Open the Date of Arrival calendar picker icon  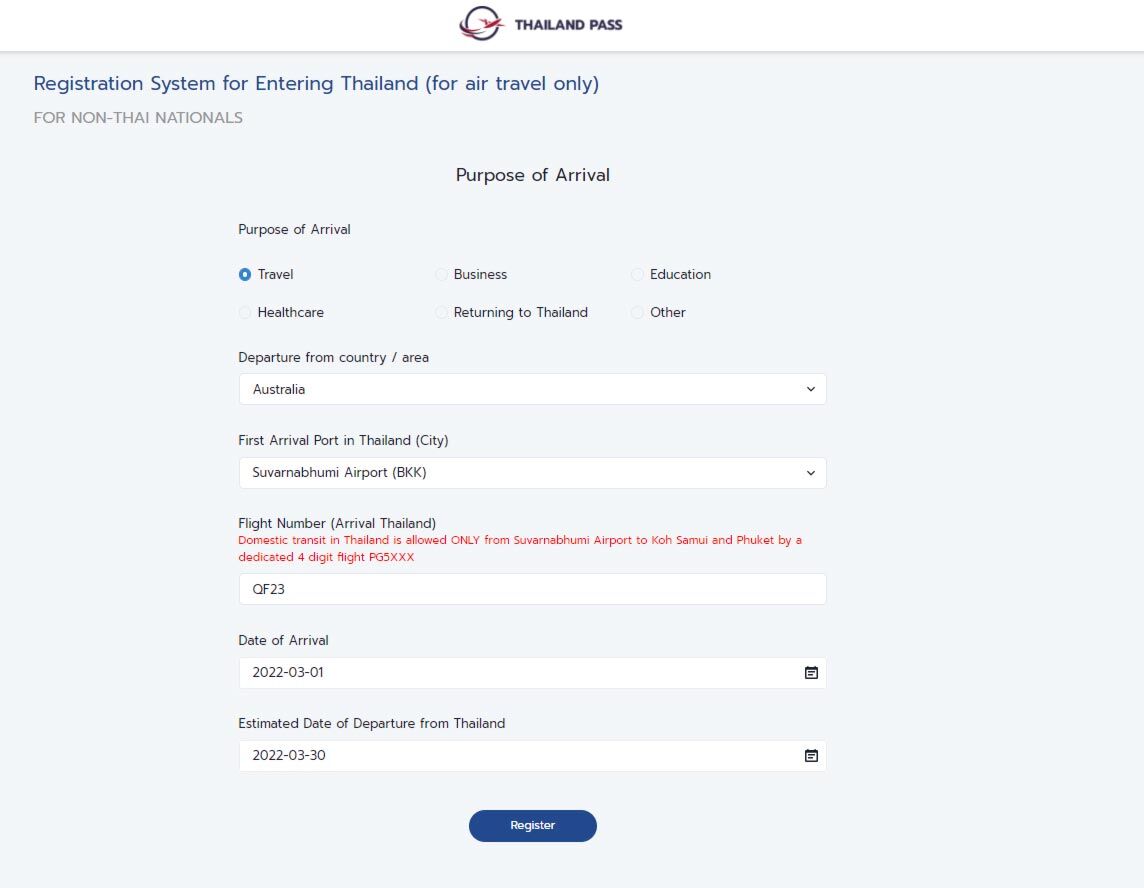(811, 673)
